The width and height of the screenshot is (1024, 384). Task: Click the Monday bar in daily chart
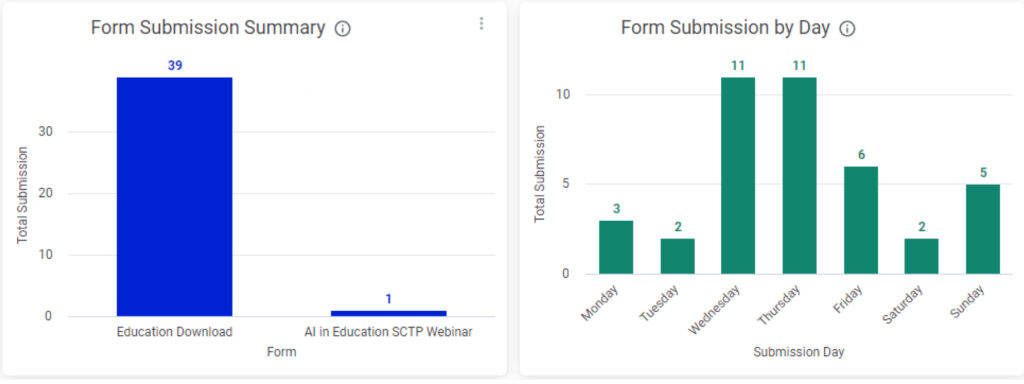616,248
